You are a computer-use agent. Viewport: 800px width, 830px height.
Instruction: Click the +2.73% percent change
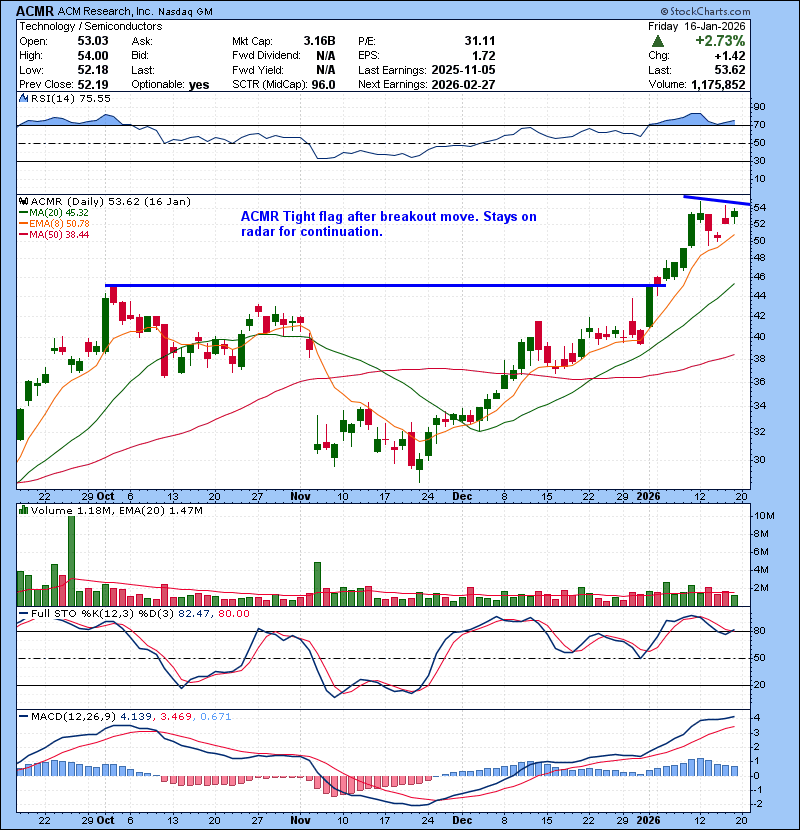pyautogui.click(x=720, y=41)
